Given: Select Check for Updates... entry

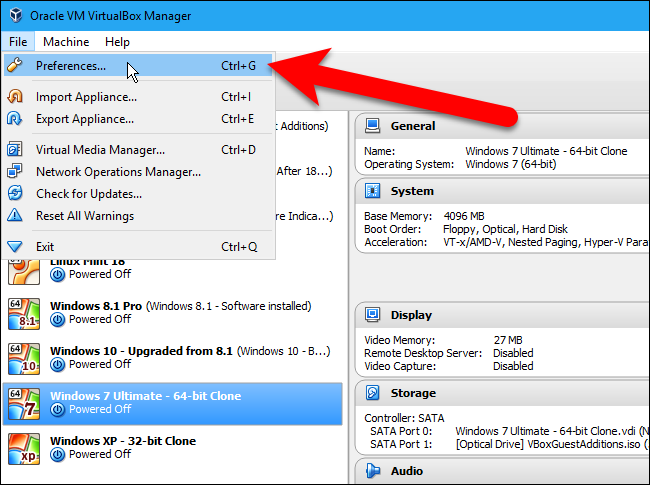Looking at the screenshot, I should [x=138, y=194].
